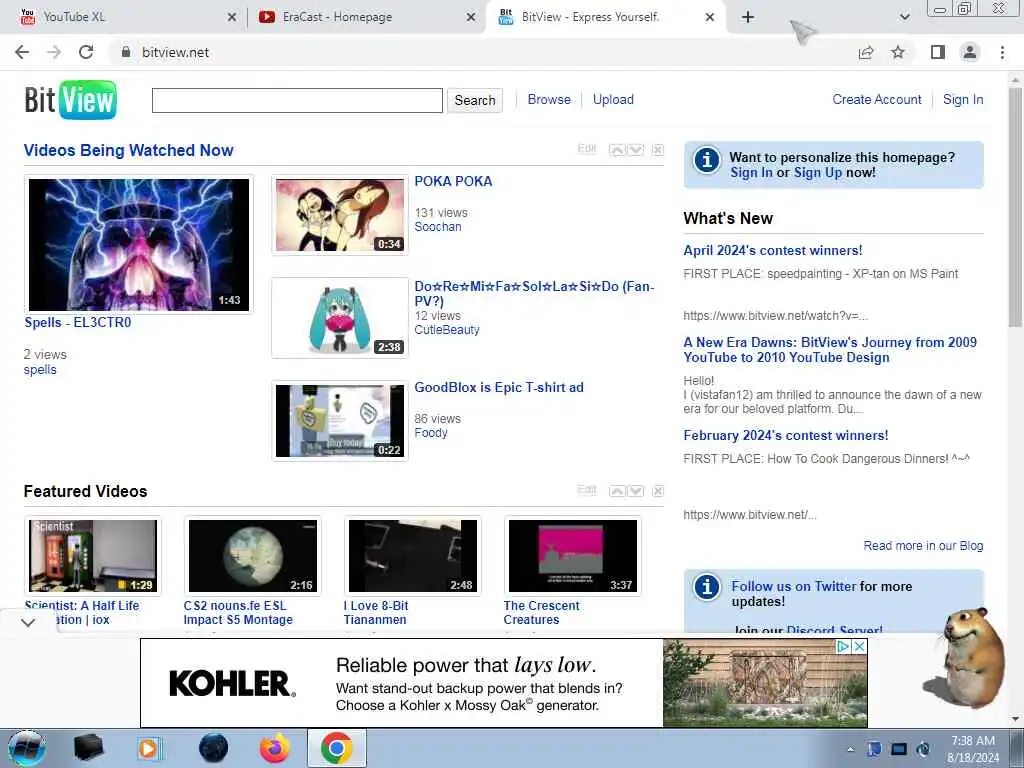Edit the Videos Being Watched Now module
Viewport: 1024px width, 768px height.
587,149
